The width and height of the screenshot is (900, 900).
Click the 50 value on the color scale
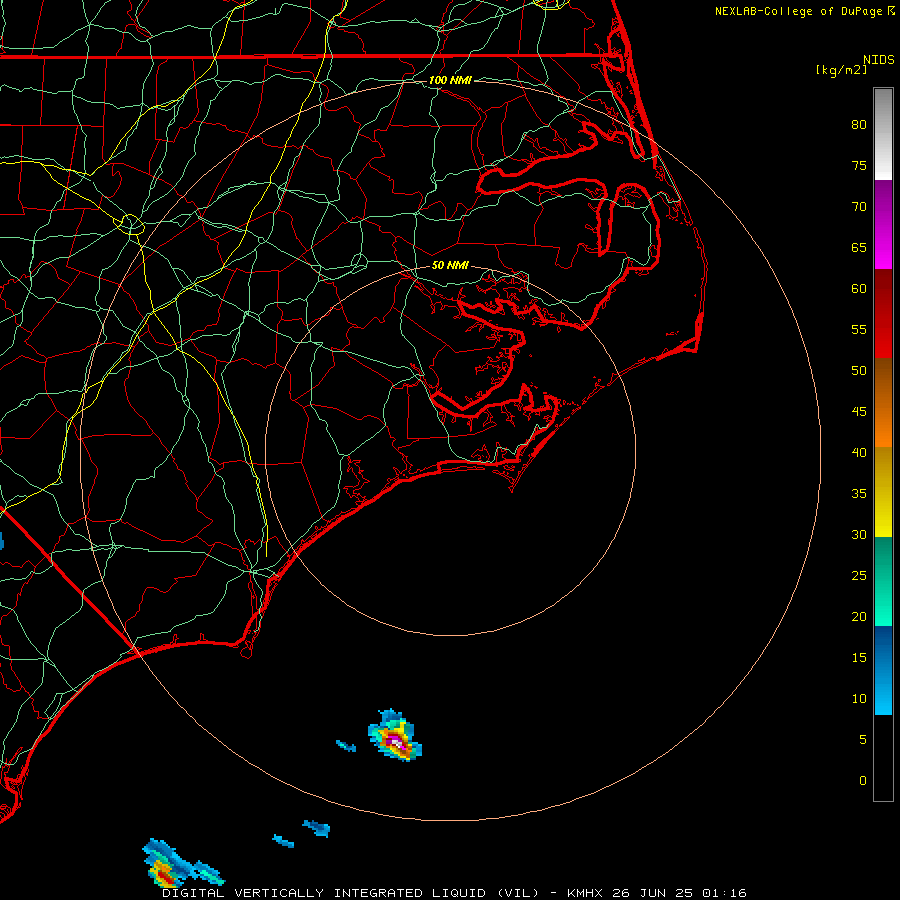point(859,371)
